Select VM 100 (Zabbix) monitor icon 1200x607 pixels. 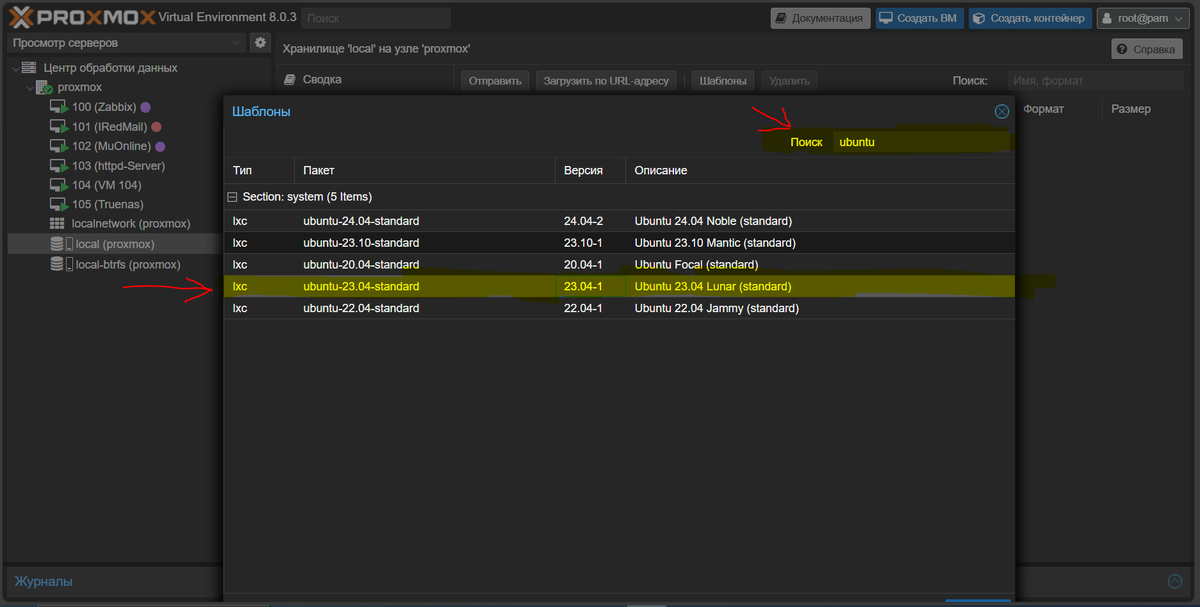point(59,107)
